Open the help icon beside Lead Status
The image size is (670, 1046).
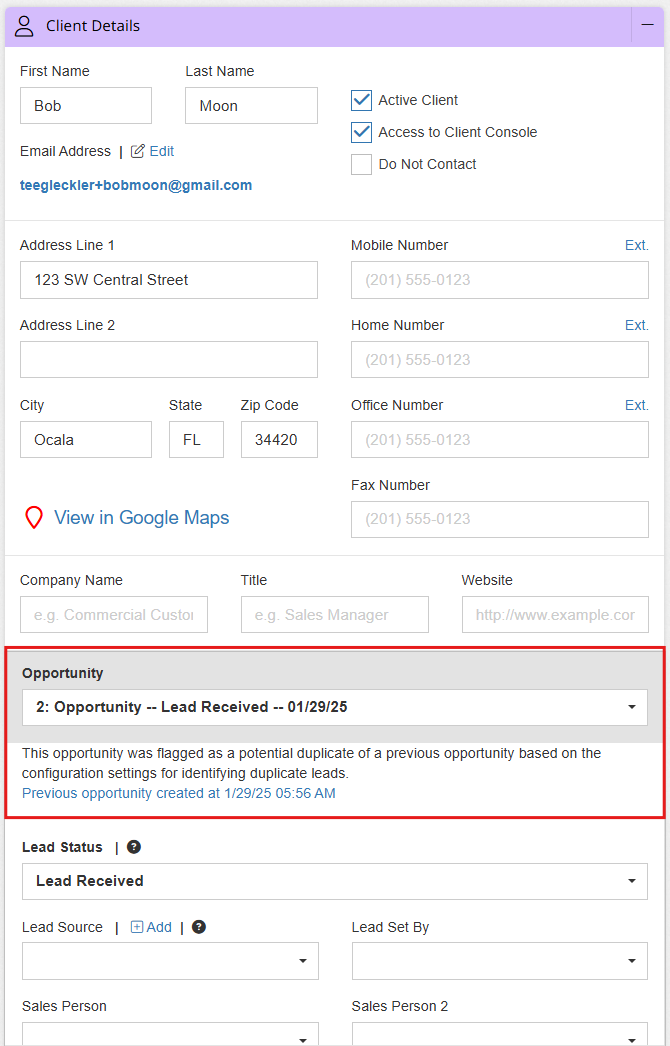133,846
